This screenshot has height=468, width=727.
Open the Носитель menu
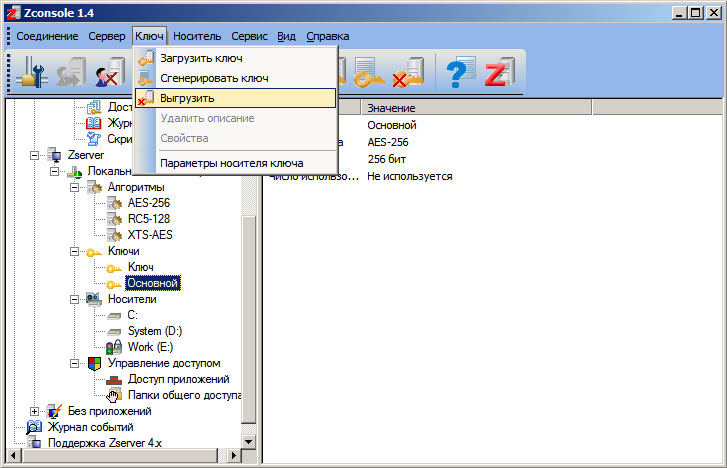coord(197,36)
